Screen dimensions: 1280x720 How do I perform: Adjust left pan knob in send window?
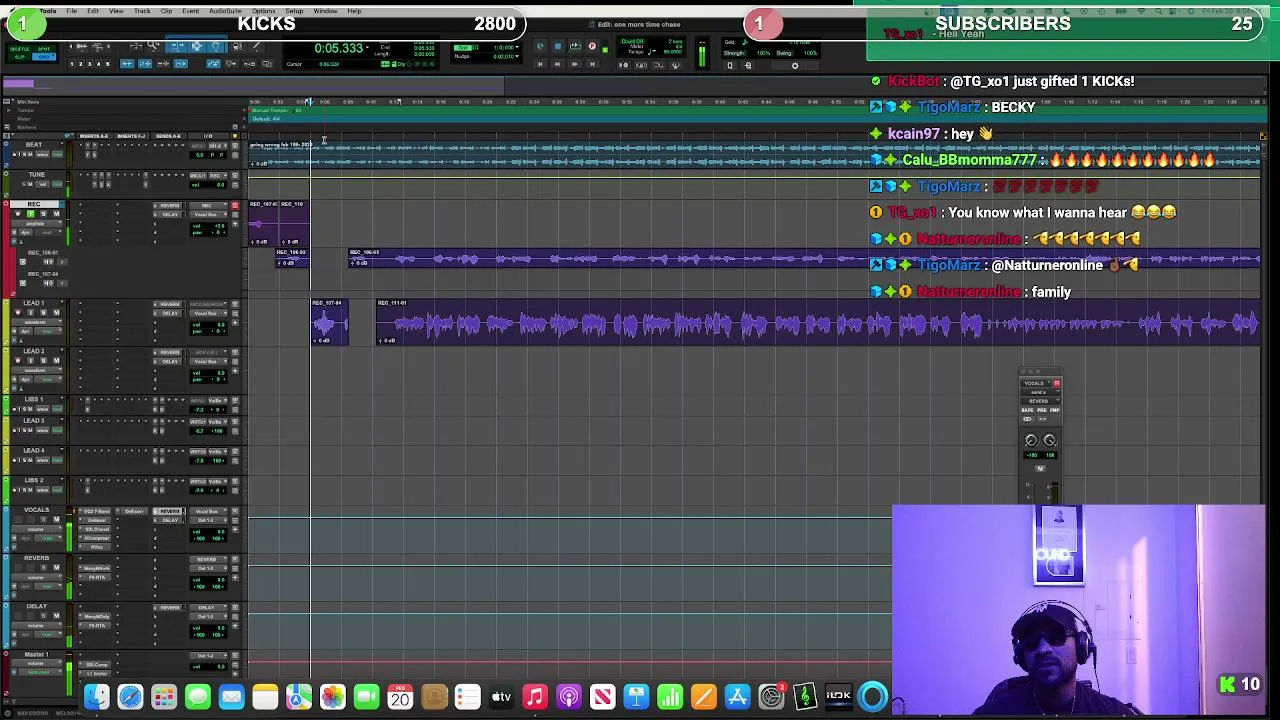[1031, 440]
